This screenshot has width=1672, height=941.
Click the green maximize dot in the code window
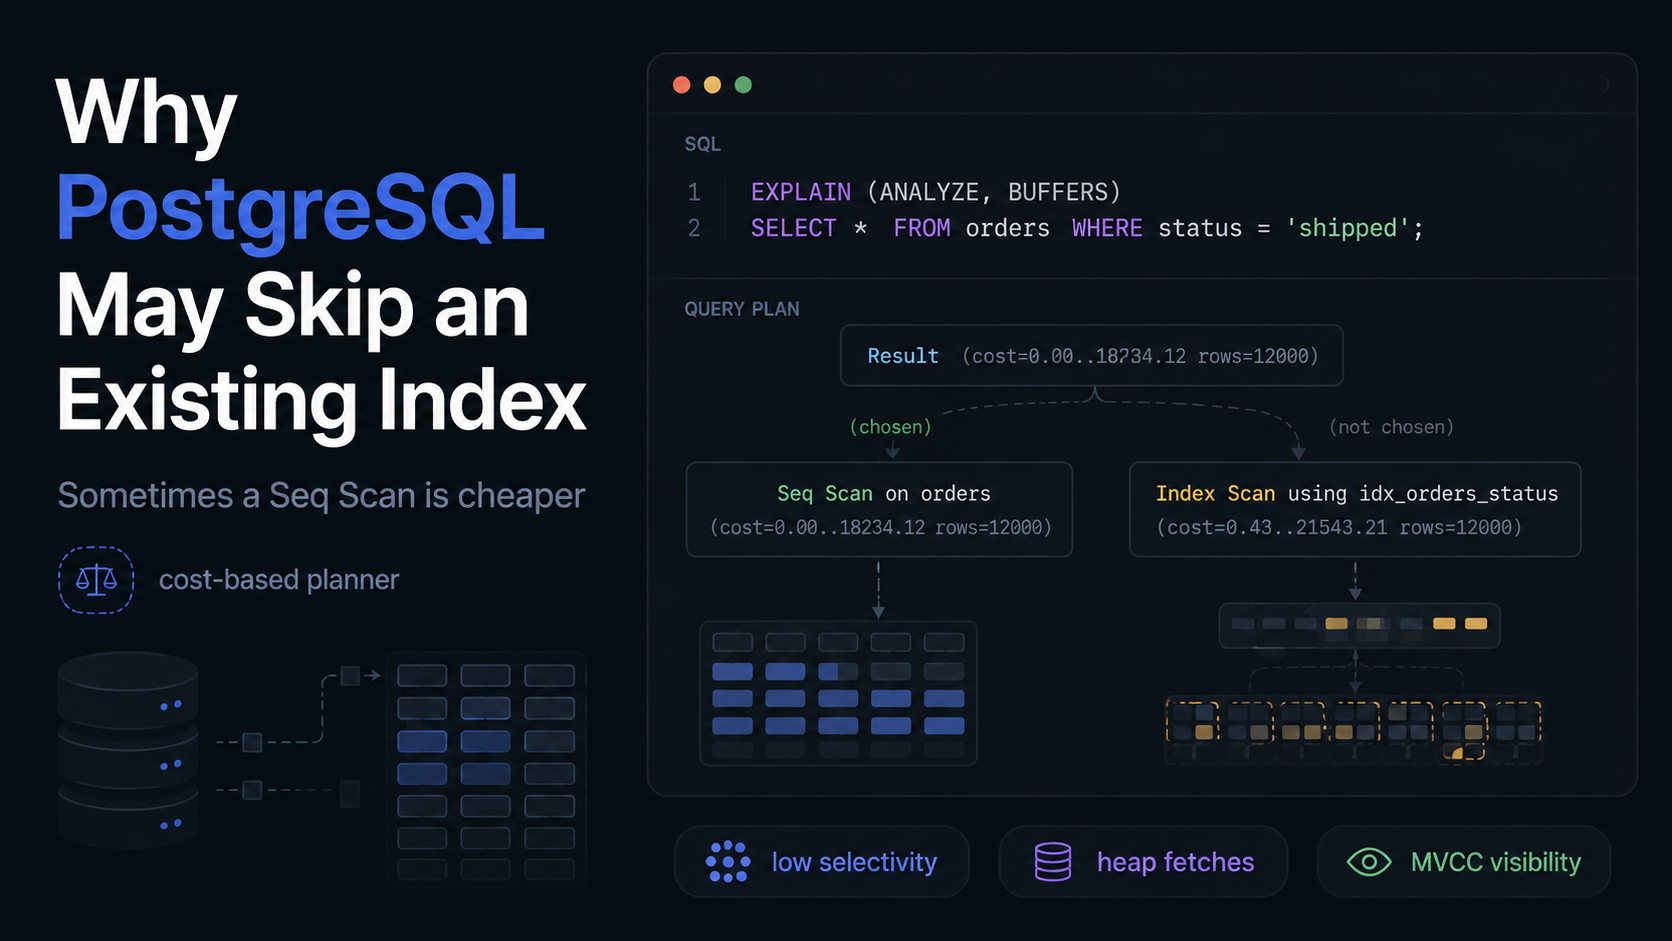[x=743, y=85]
